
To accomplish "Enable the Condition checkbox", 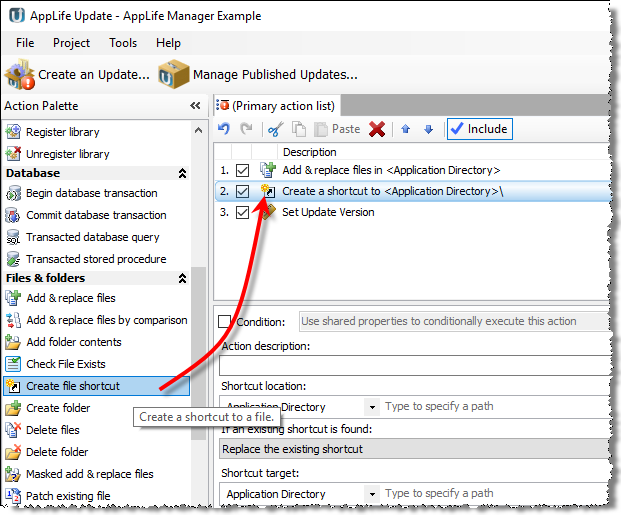I will click(225, 321).
